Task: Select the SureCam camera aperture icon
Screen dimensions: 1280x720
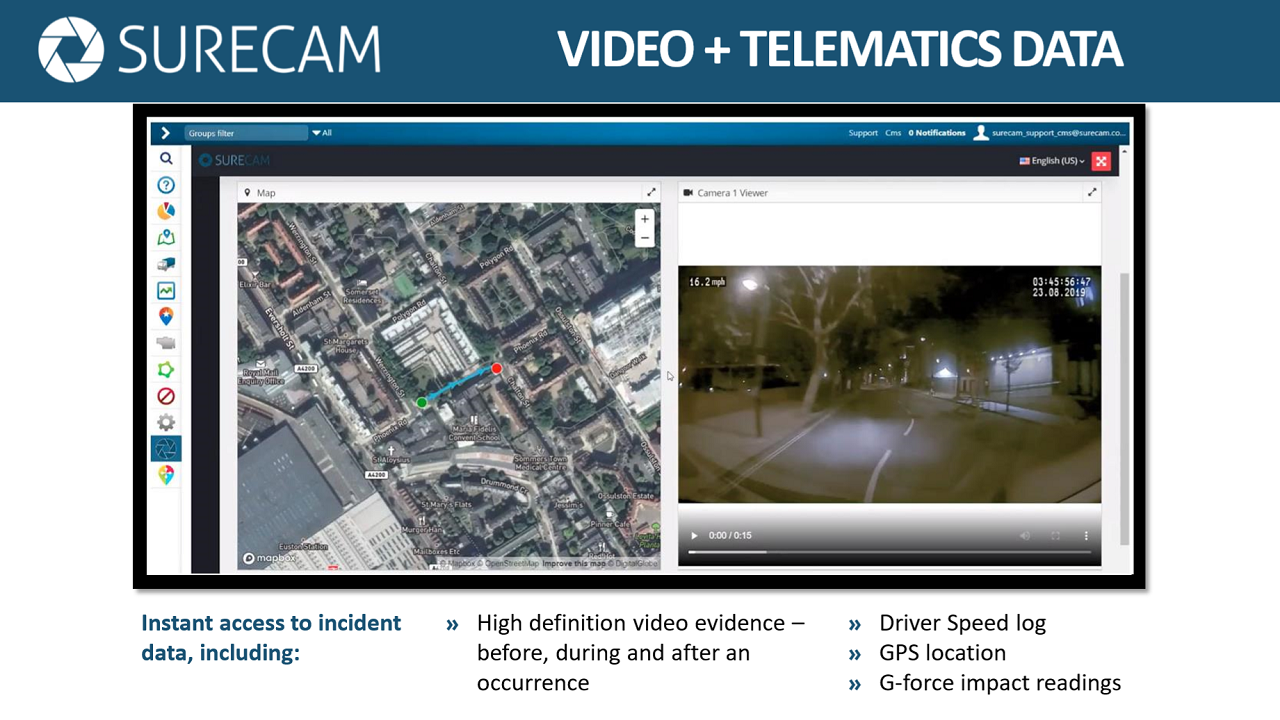Action: pyautogui.click(x=166, y=448)
